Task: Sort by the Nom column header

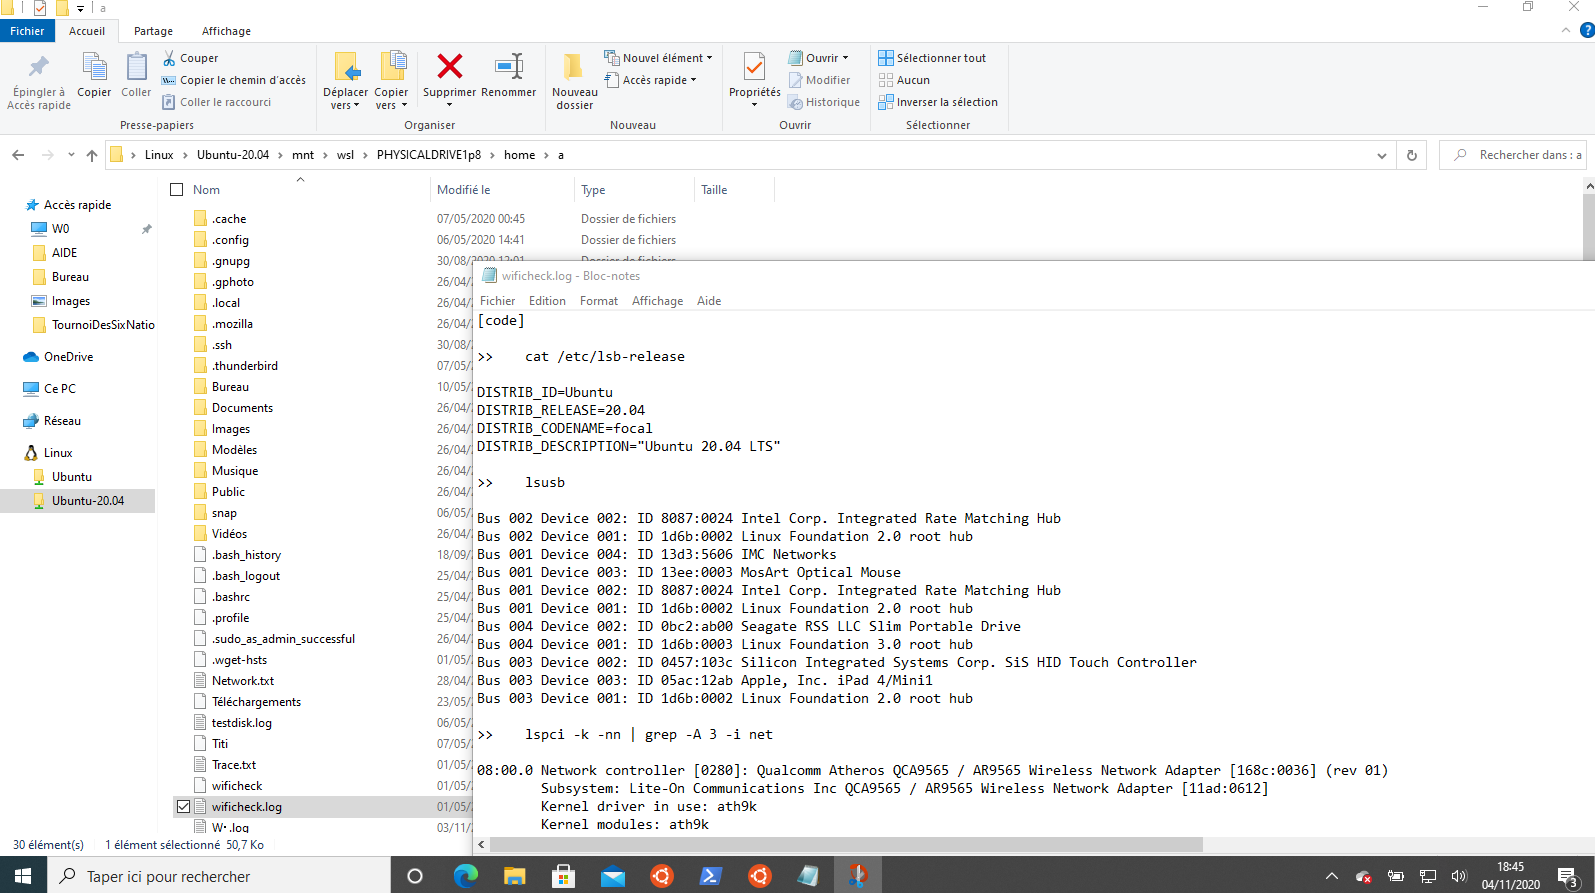Action: (x=206, y=190)
